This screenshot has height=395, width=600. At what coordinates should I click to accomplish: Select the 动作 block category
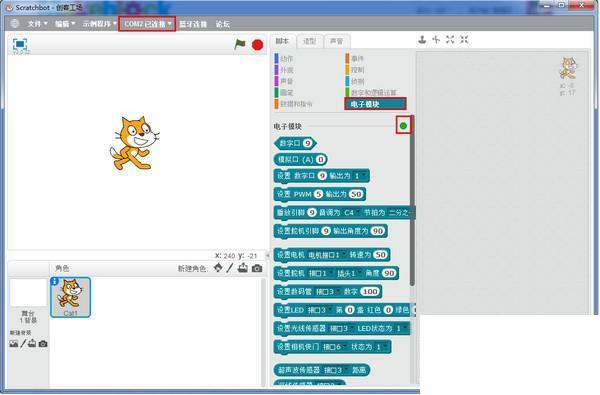click(286, 59)
